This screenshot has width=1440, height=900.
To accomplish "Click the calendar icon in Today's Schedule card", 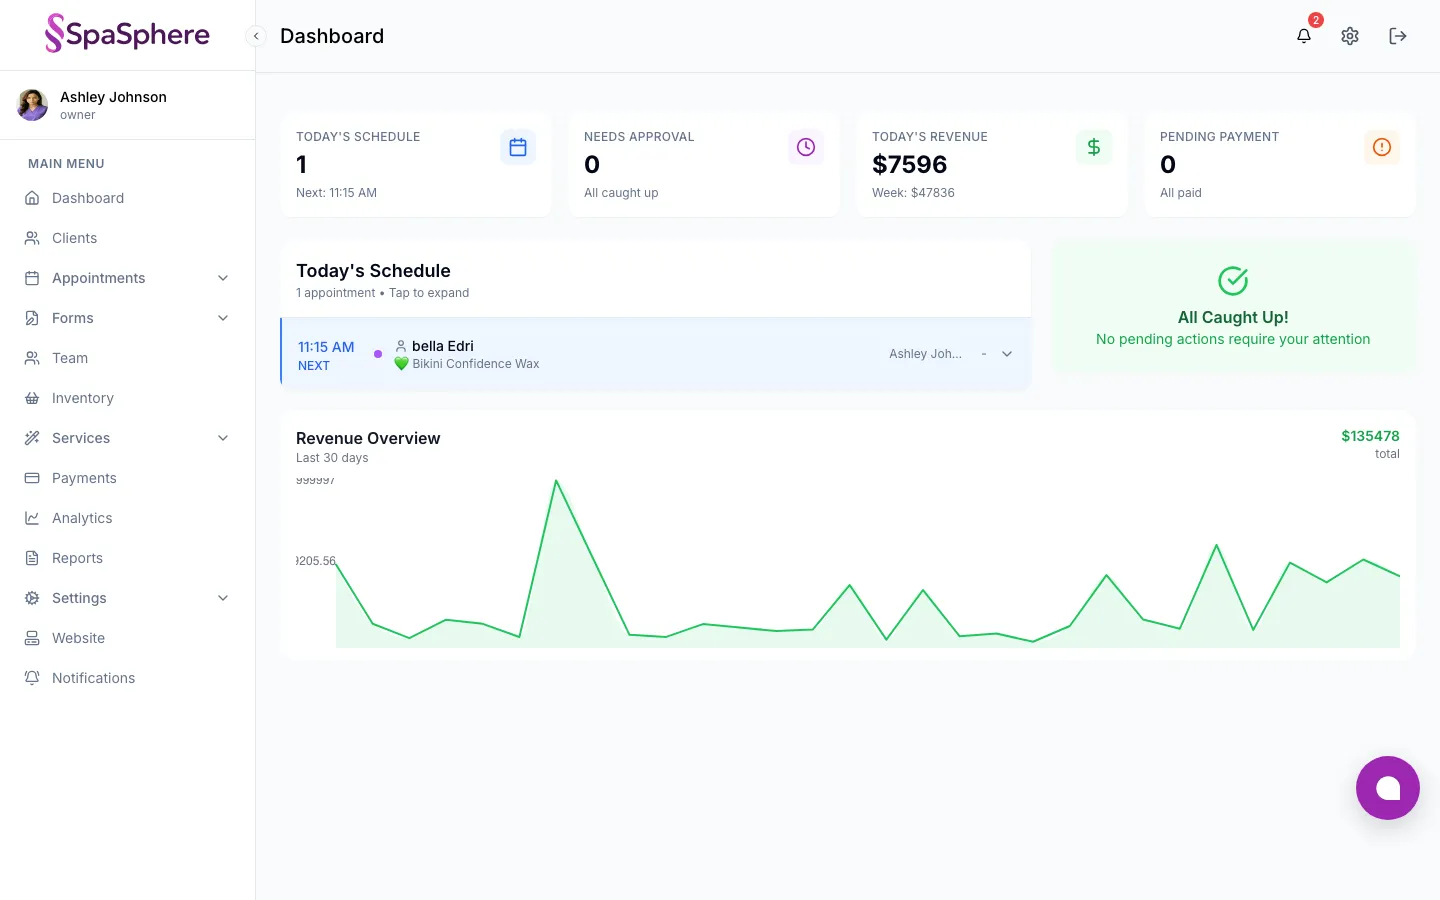I will (x=518, y=147).
